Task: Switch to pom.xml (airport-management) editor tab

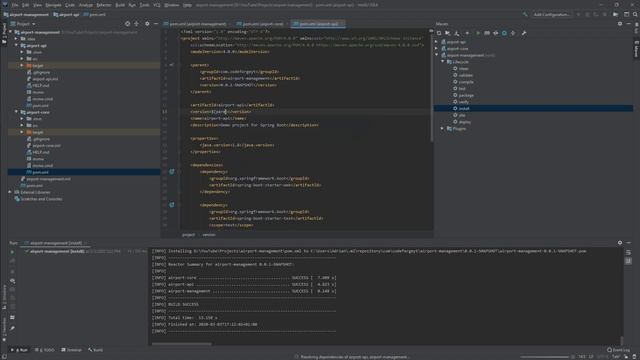Action: tap(195, 24)
